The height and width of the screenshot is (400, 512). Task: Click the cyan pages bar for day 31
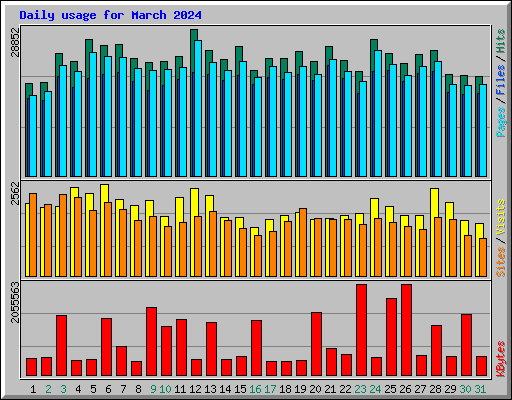(483, 130)
